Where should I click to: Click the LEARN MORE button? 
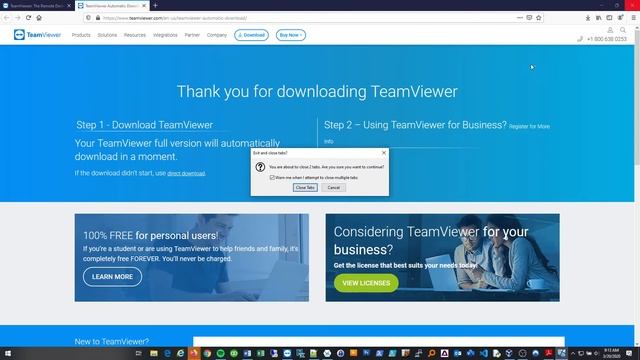pos(112,277)
